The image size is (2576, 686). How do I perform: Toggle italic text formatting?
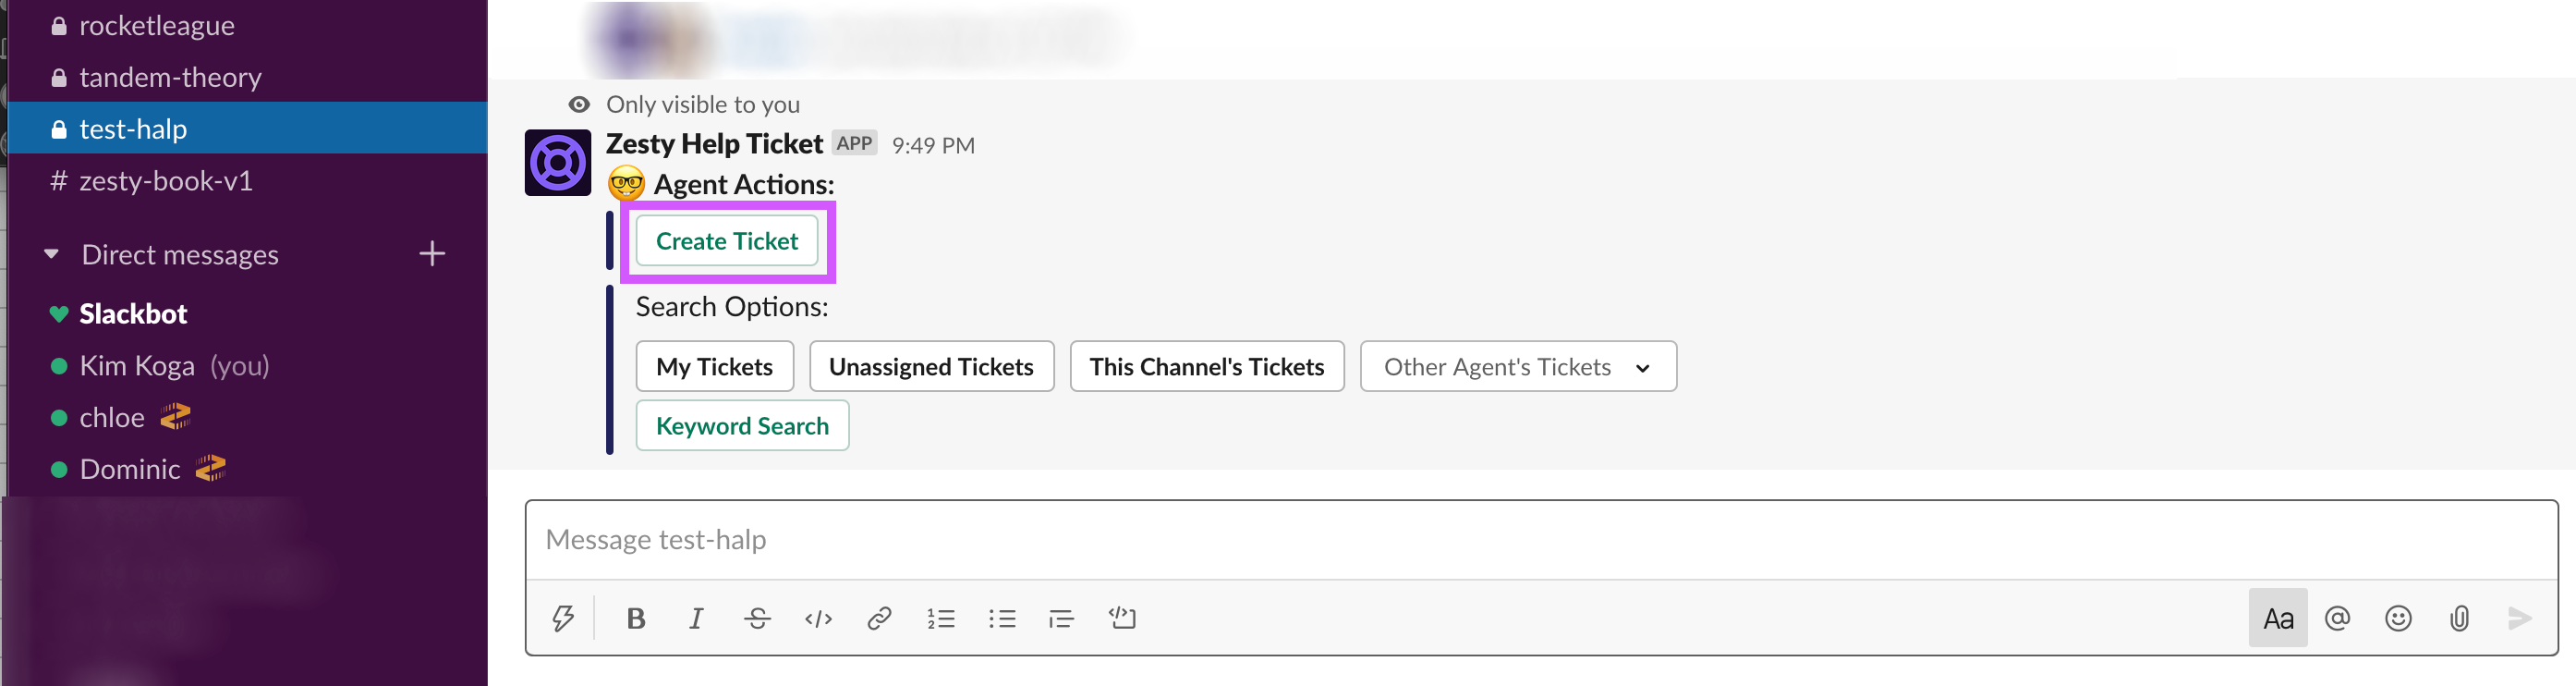(696, 618)
